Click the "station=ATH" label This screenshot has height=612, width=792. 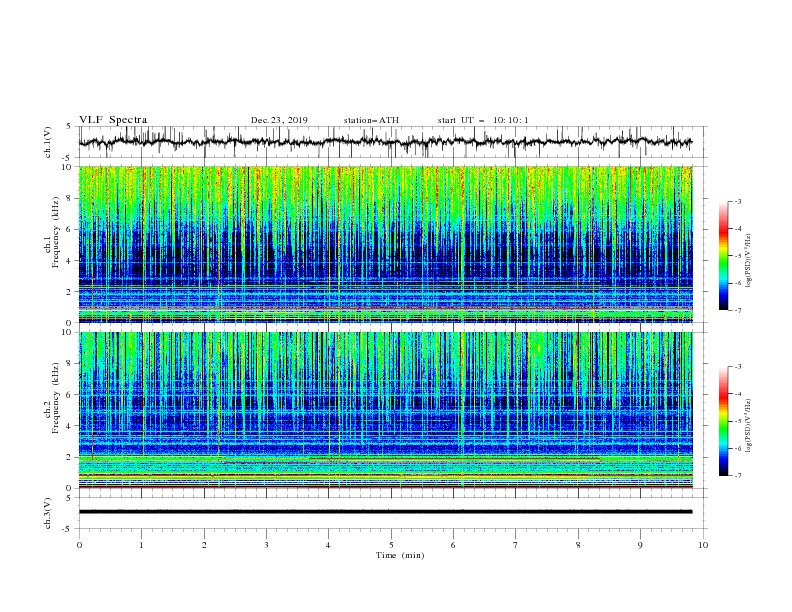point(371,120)
